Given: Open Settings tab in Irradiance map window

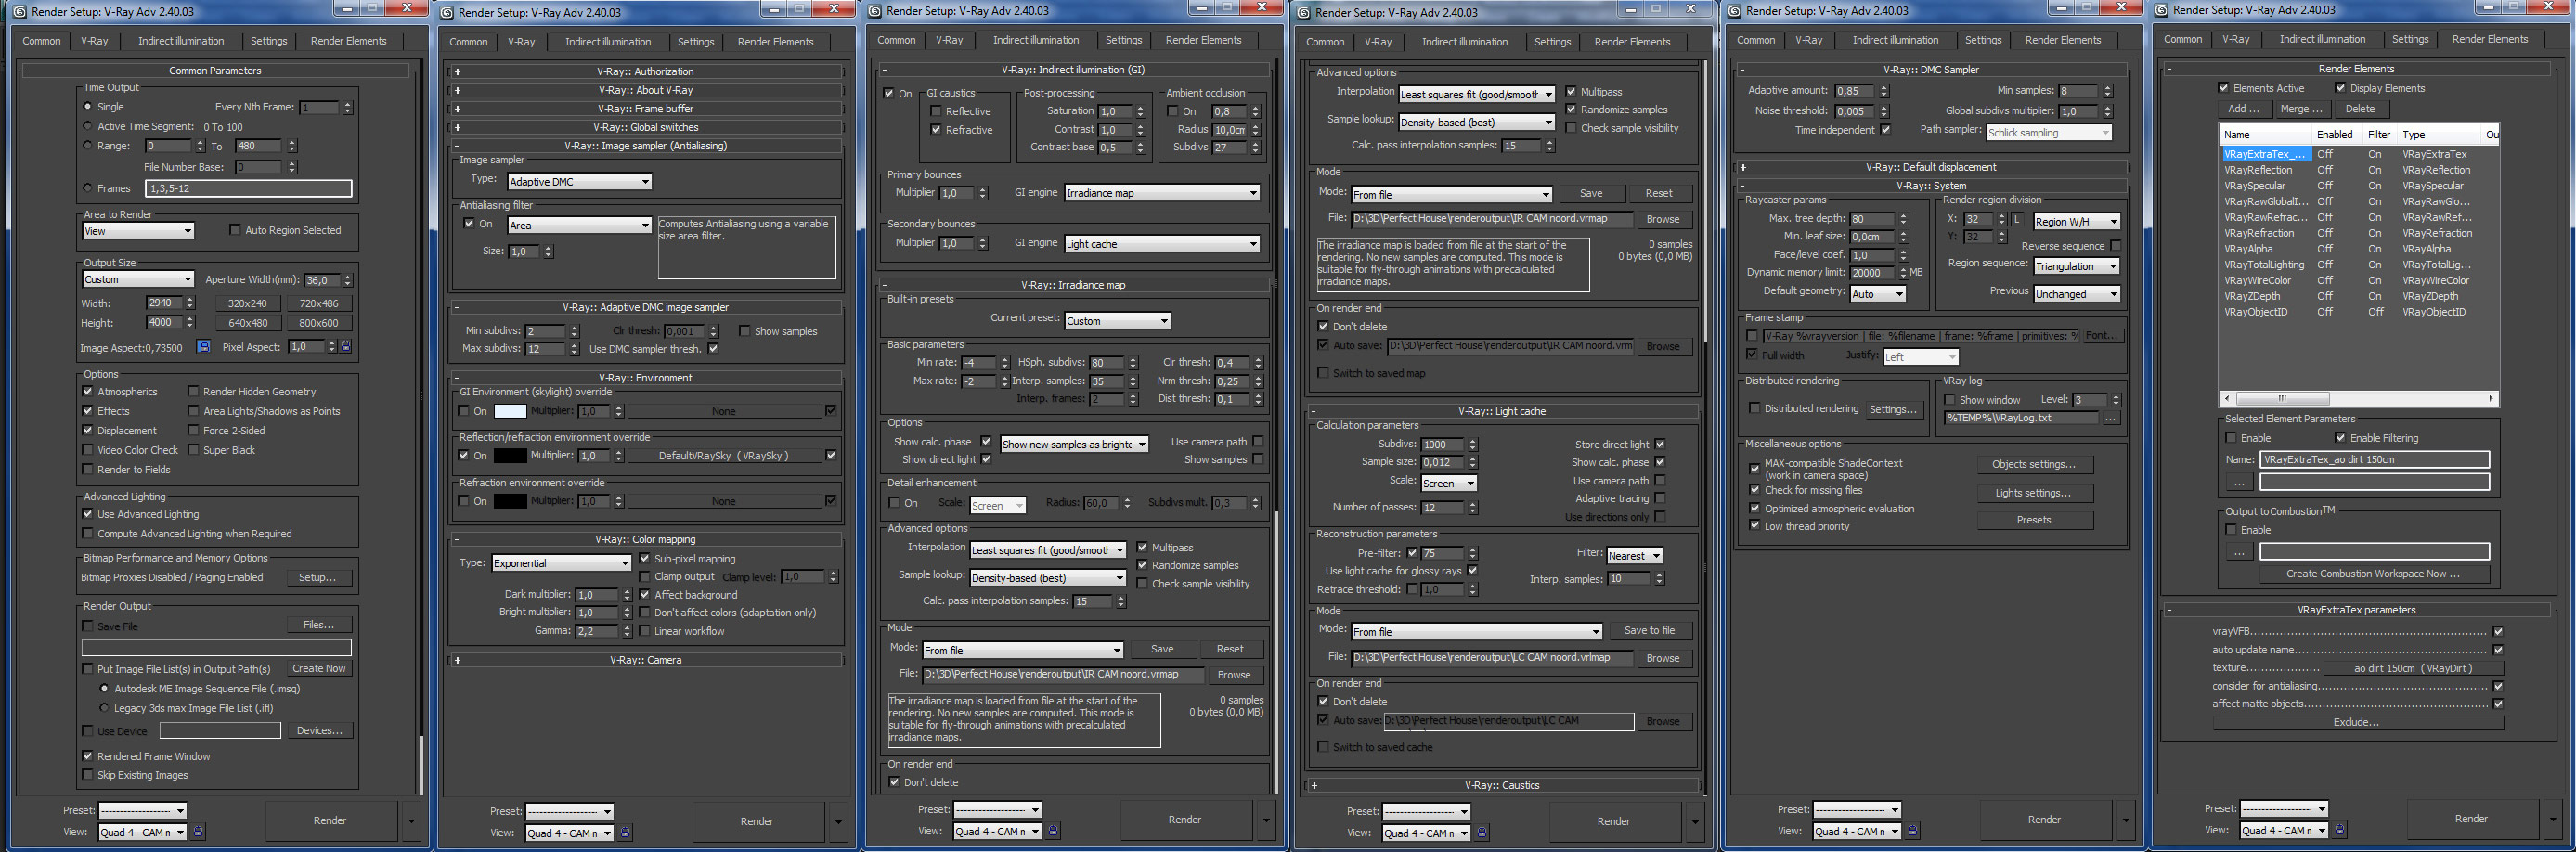Looking at the screenshot, I should click(x=1124, y=40).
